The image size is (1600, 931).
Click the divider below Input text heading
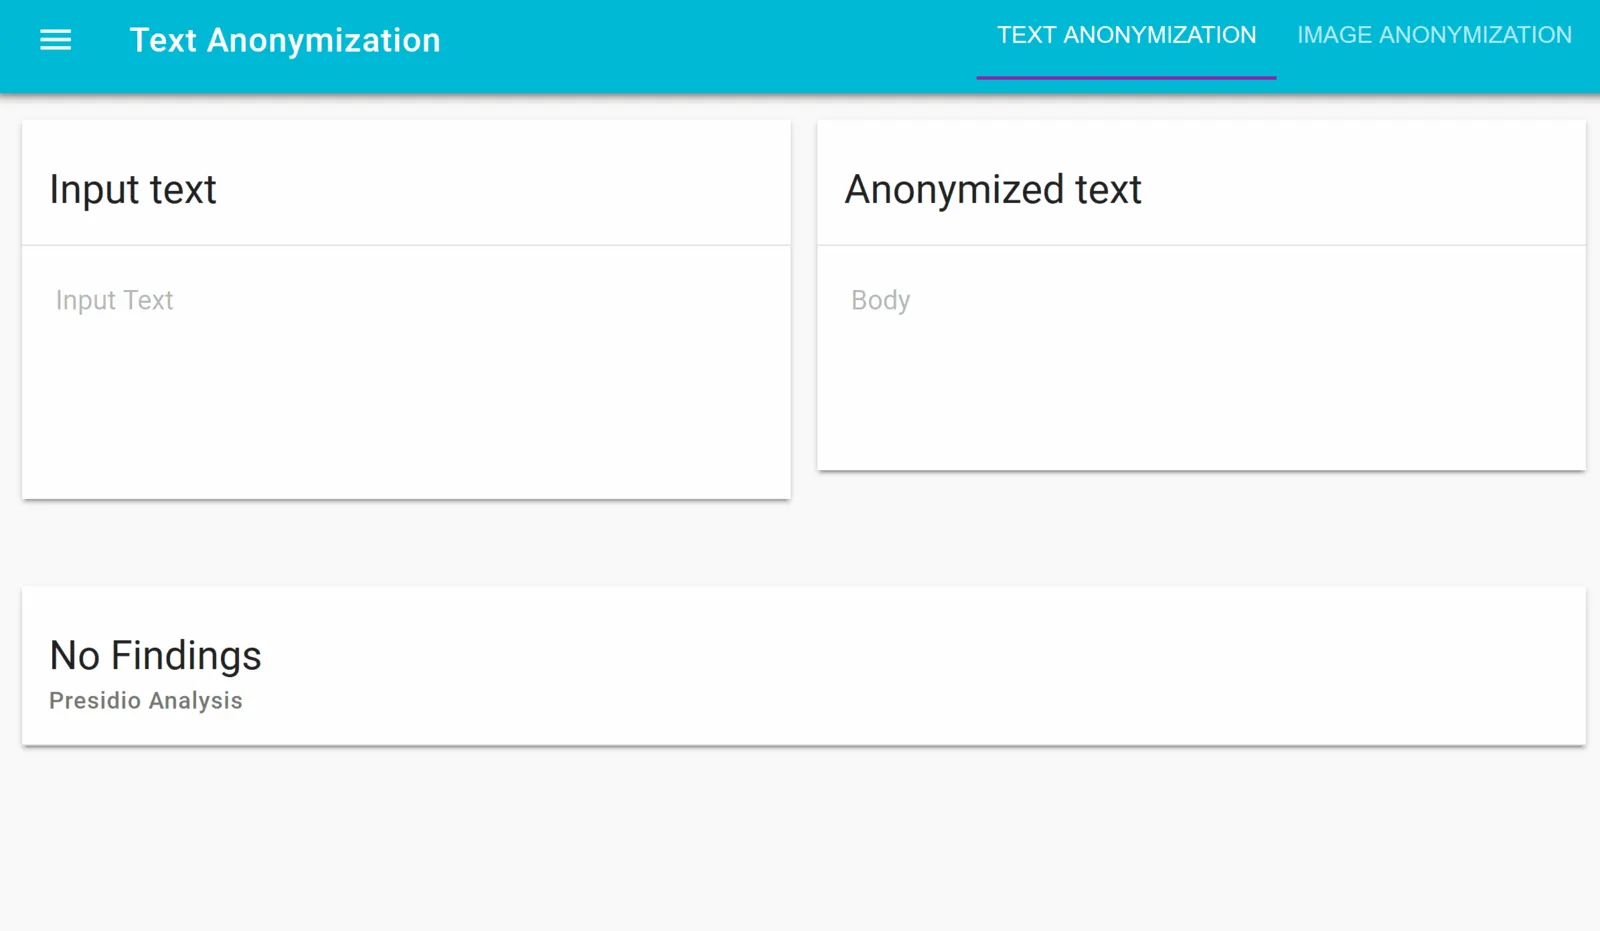tap(406, 245)
